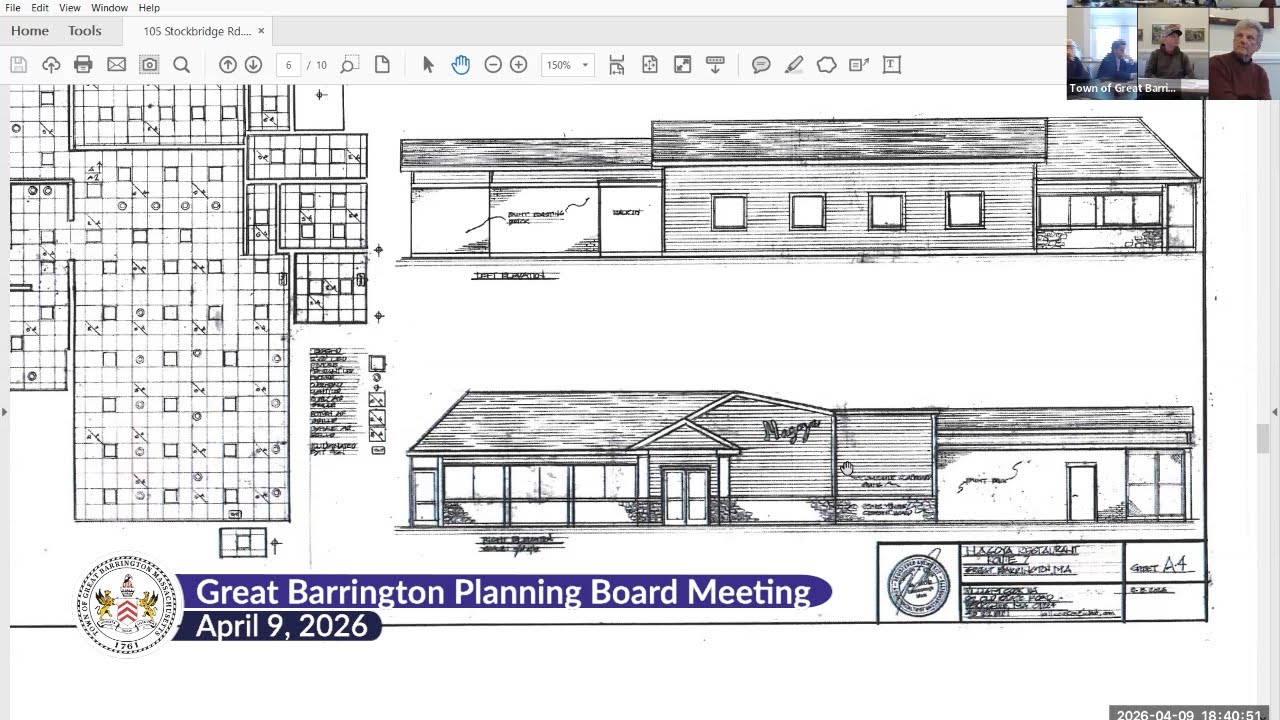Open the File menu
Image resolution: width=1280 pixels, height=720 pixels.
click(x=13, y=8)
